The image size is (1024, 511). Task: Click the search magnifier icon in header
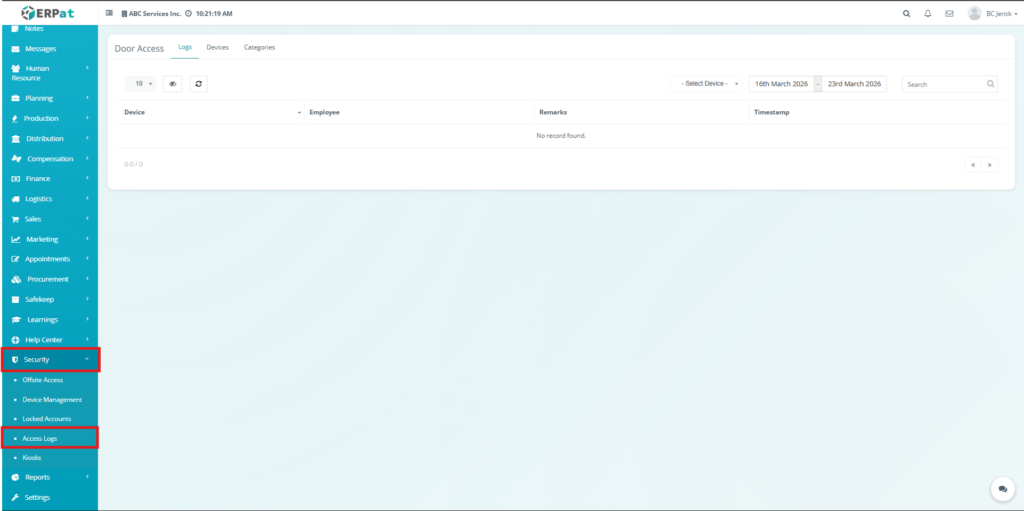(907, 14)
